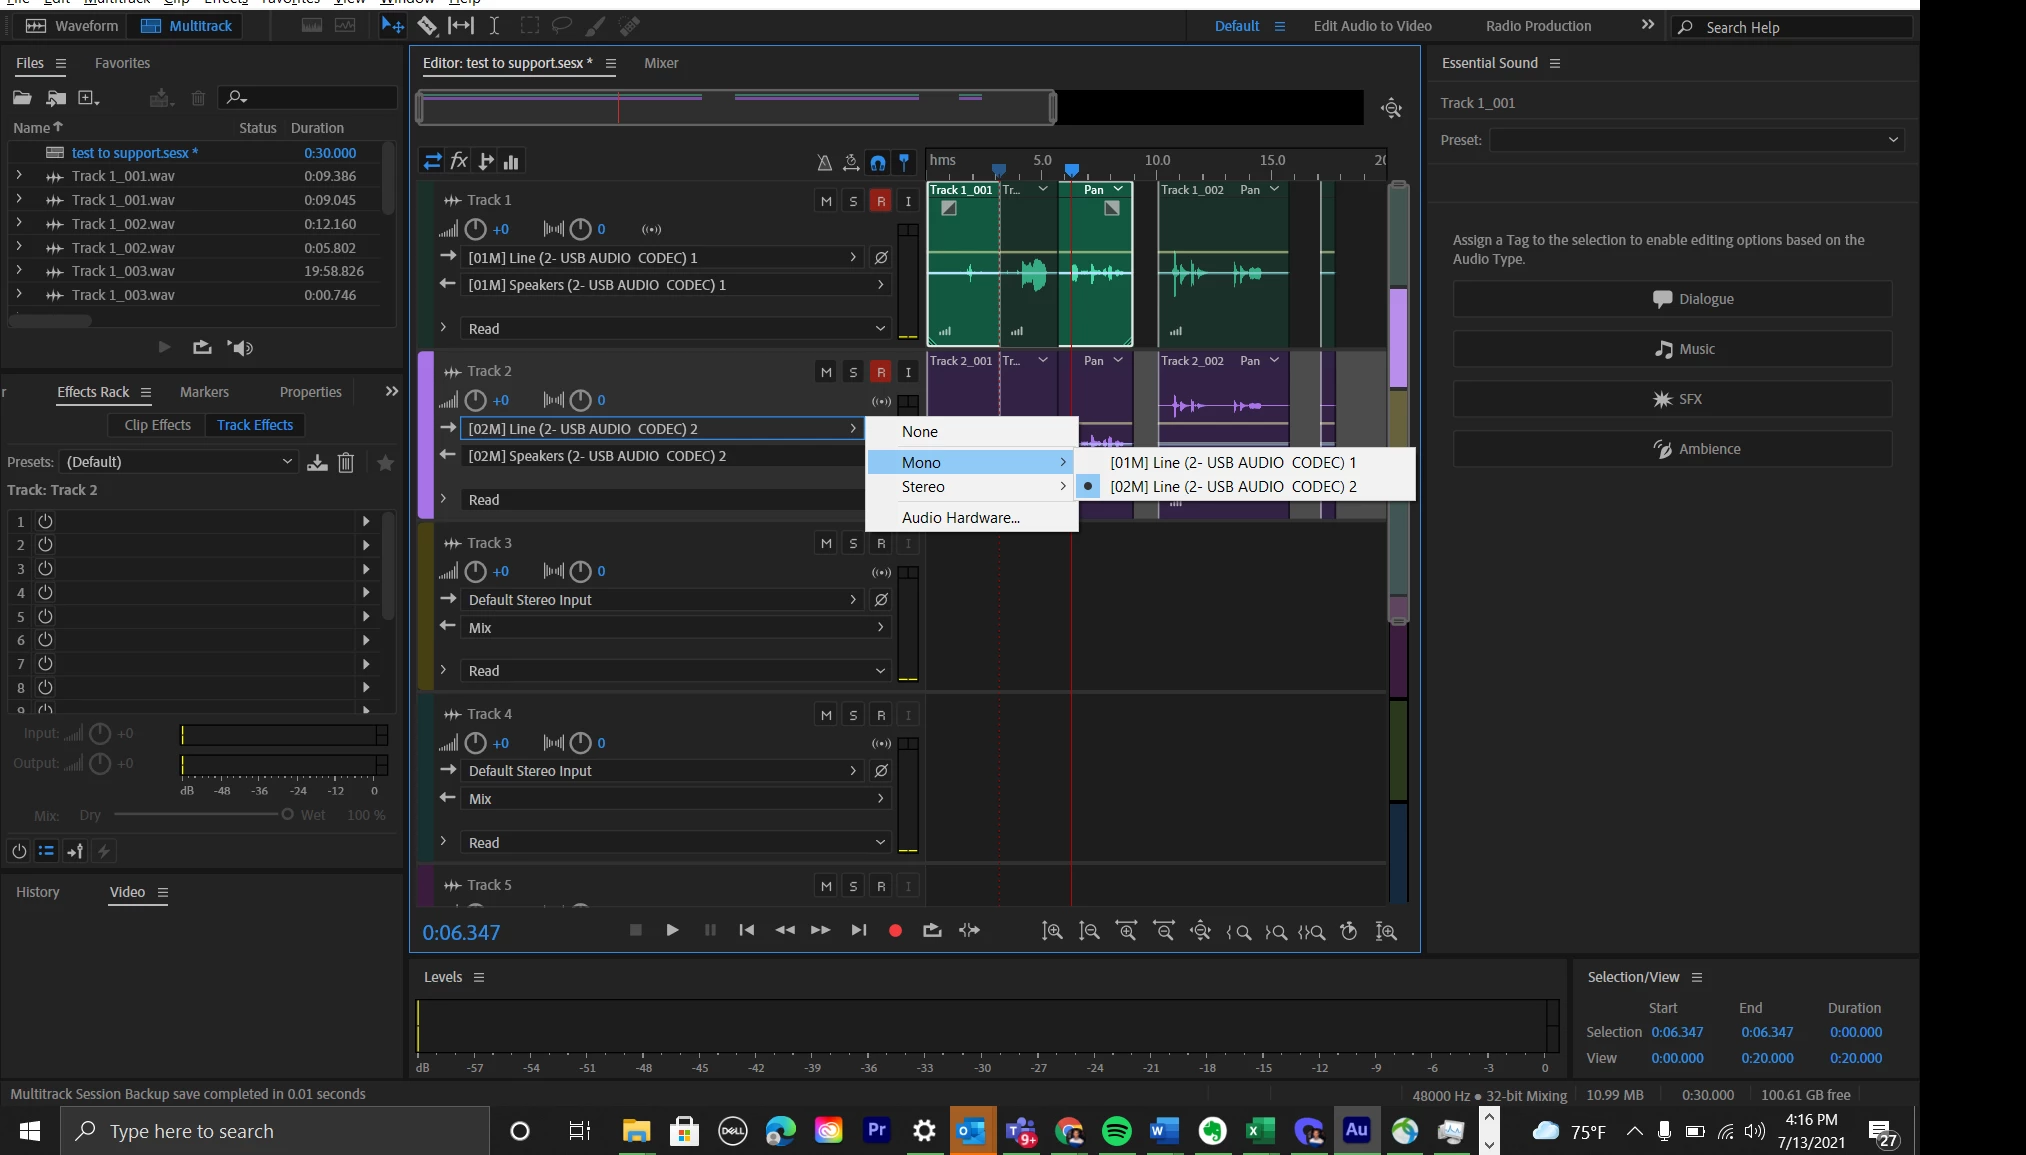Toggle timeline snapping magnet icon

877,162
